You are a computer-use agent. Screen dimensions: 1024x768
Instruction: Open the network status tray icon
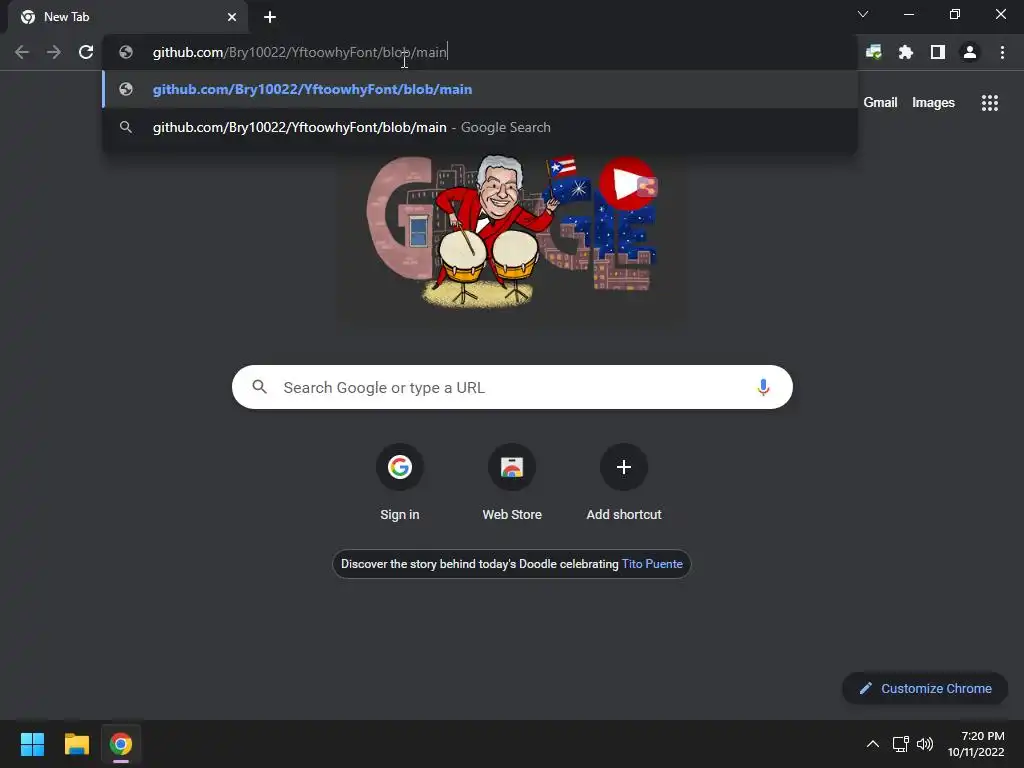(x=901, y=744)
